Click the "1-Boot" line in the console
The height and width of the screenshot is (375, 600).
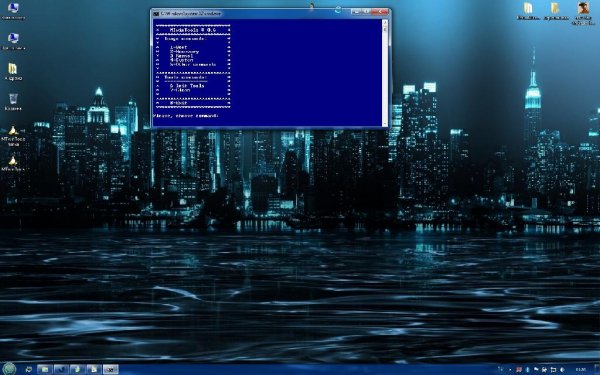point(178,47)
